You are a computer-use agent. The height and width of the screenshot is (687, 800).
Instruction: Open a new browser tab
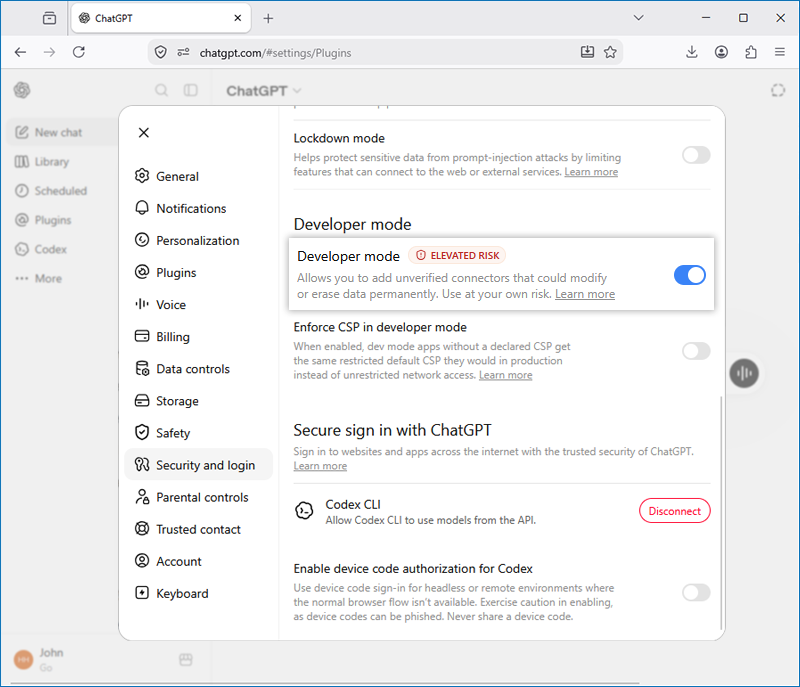click(268, 18)
